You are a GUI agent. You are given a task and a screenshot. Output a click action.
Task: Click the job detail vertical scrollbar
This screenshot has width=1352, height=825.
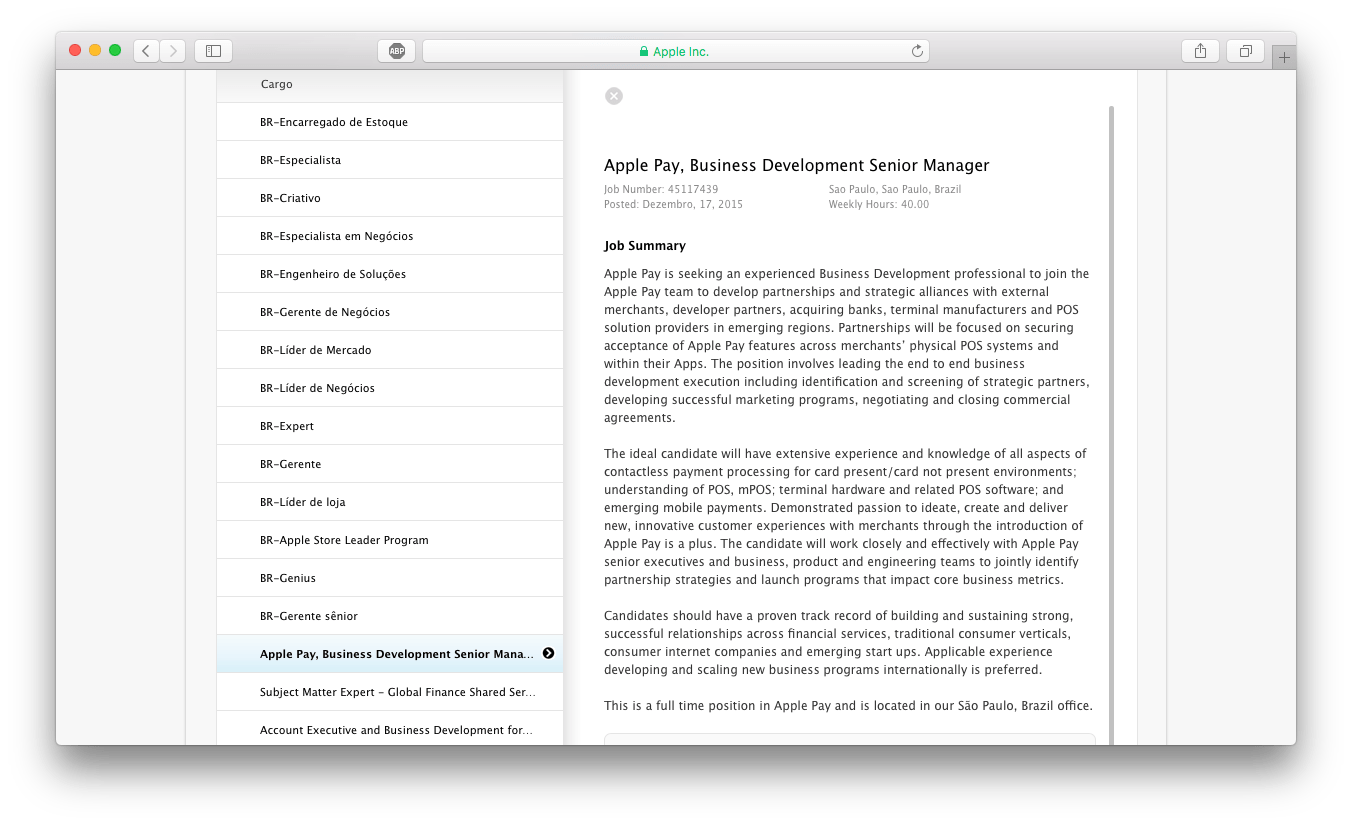1112,425
